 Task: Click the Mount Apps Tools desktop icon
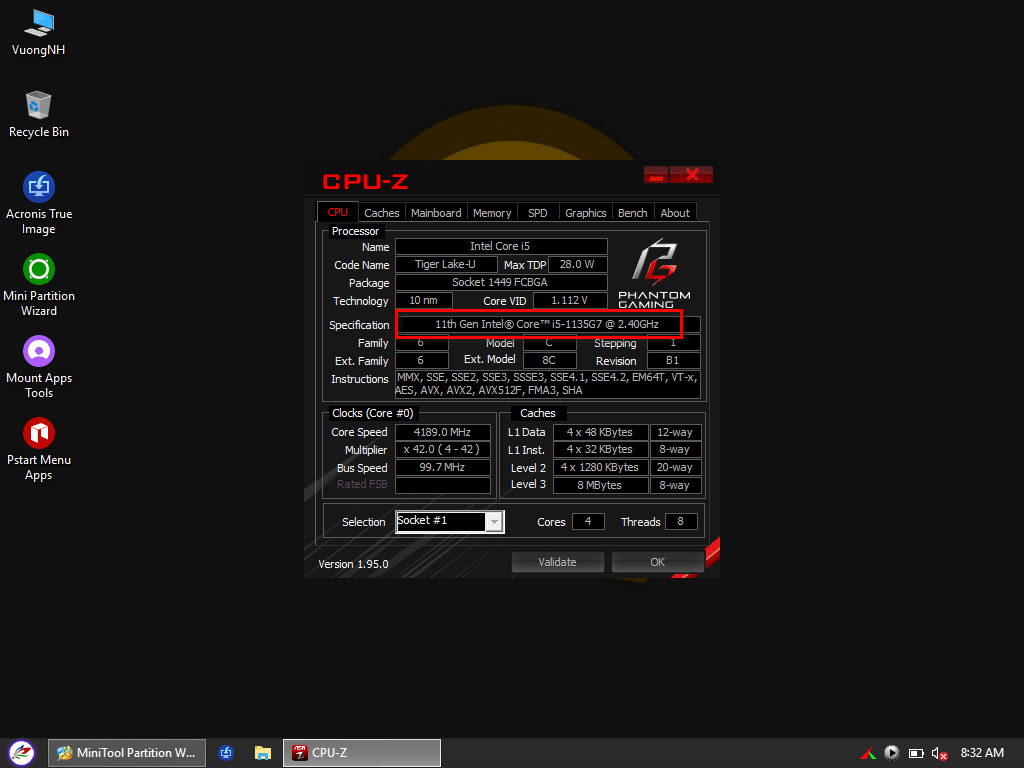(x=39, y=352)
